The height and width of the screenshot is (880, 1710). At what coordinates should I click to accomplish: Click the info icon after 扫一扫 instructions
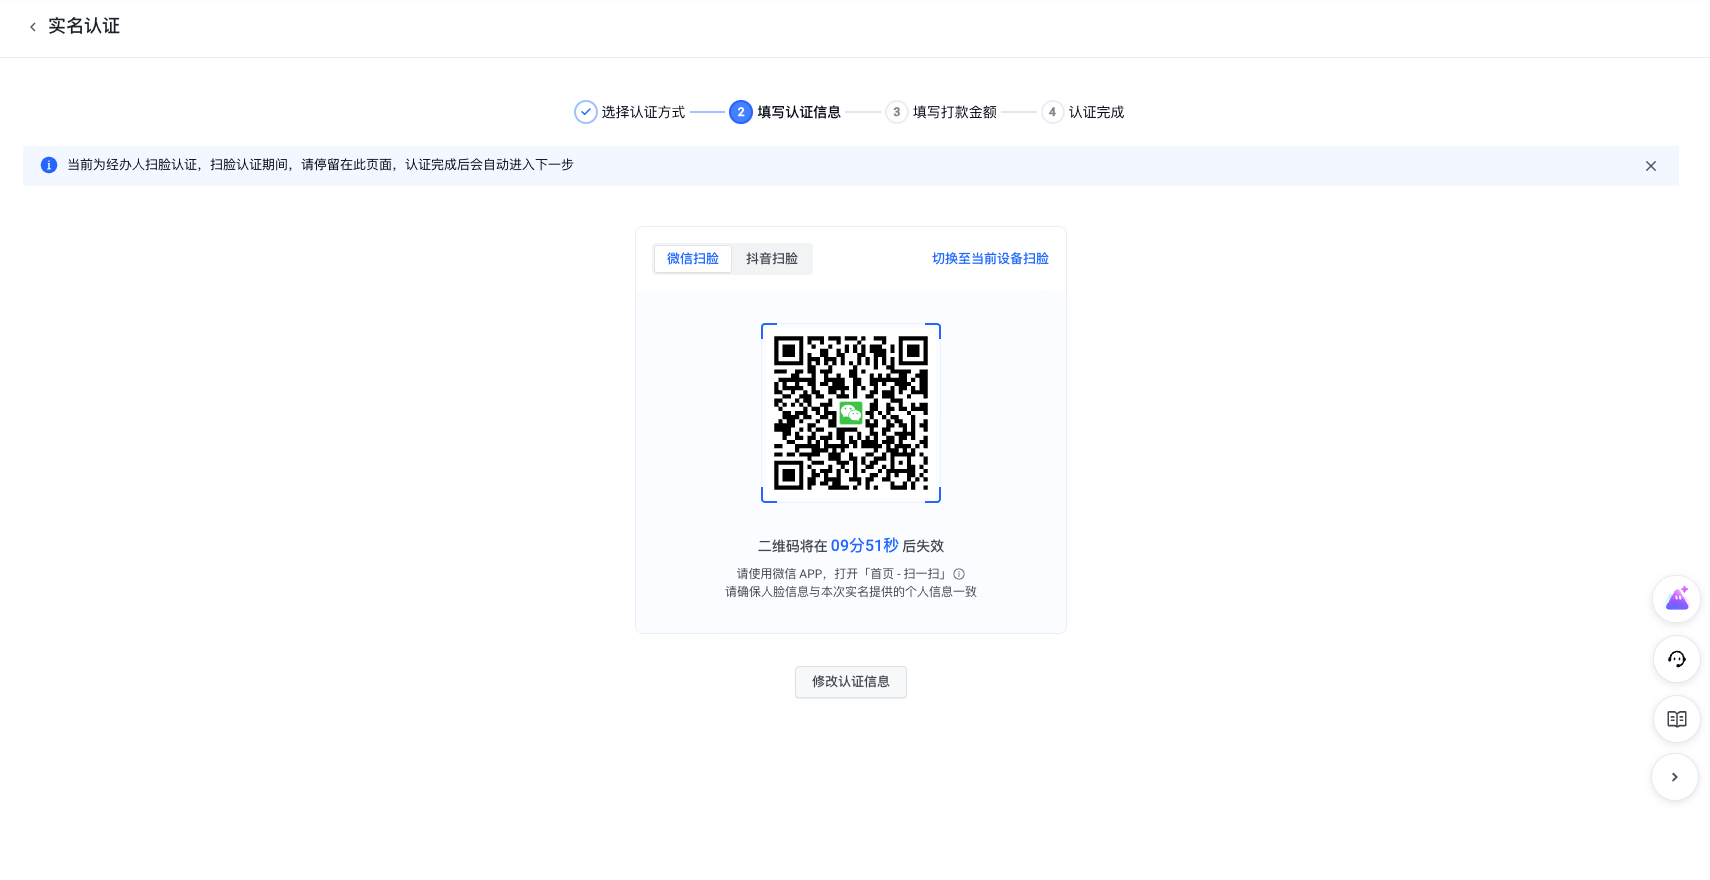click(x=959, y=574)
